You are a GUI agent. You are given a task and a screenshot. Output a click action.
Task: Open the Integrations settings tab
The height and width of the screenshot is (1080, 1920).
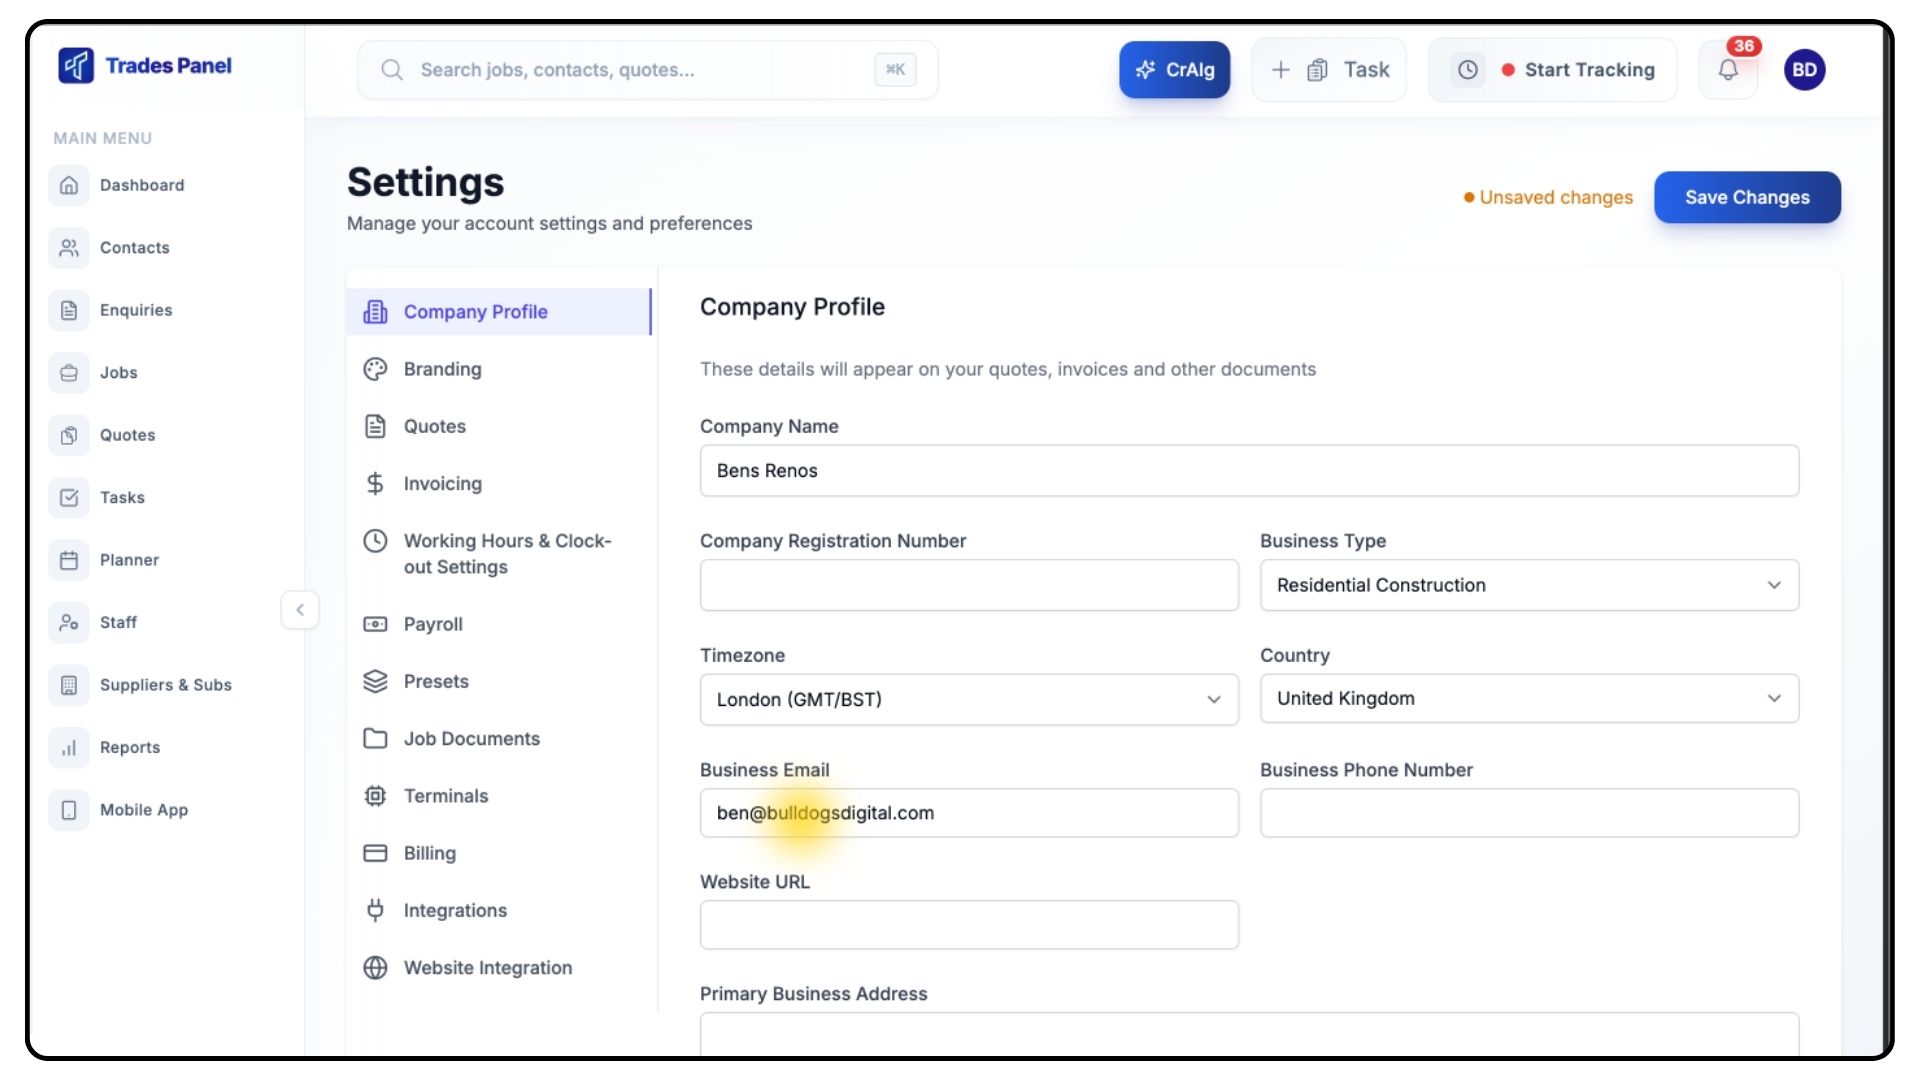point(455,910)
